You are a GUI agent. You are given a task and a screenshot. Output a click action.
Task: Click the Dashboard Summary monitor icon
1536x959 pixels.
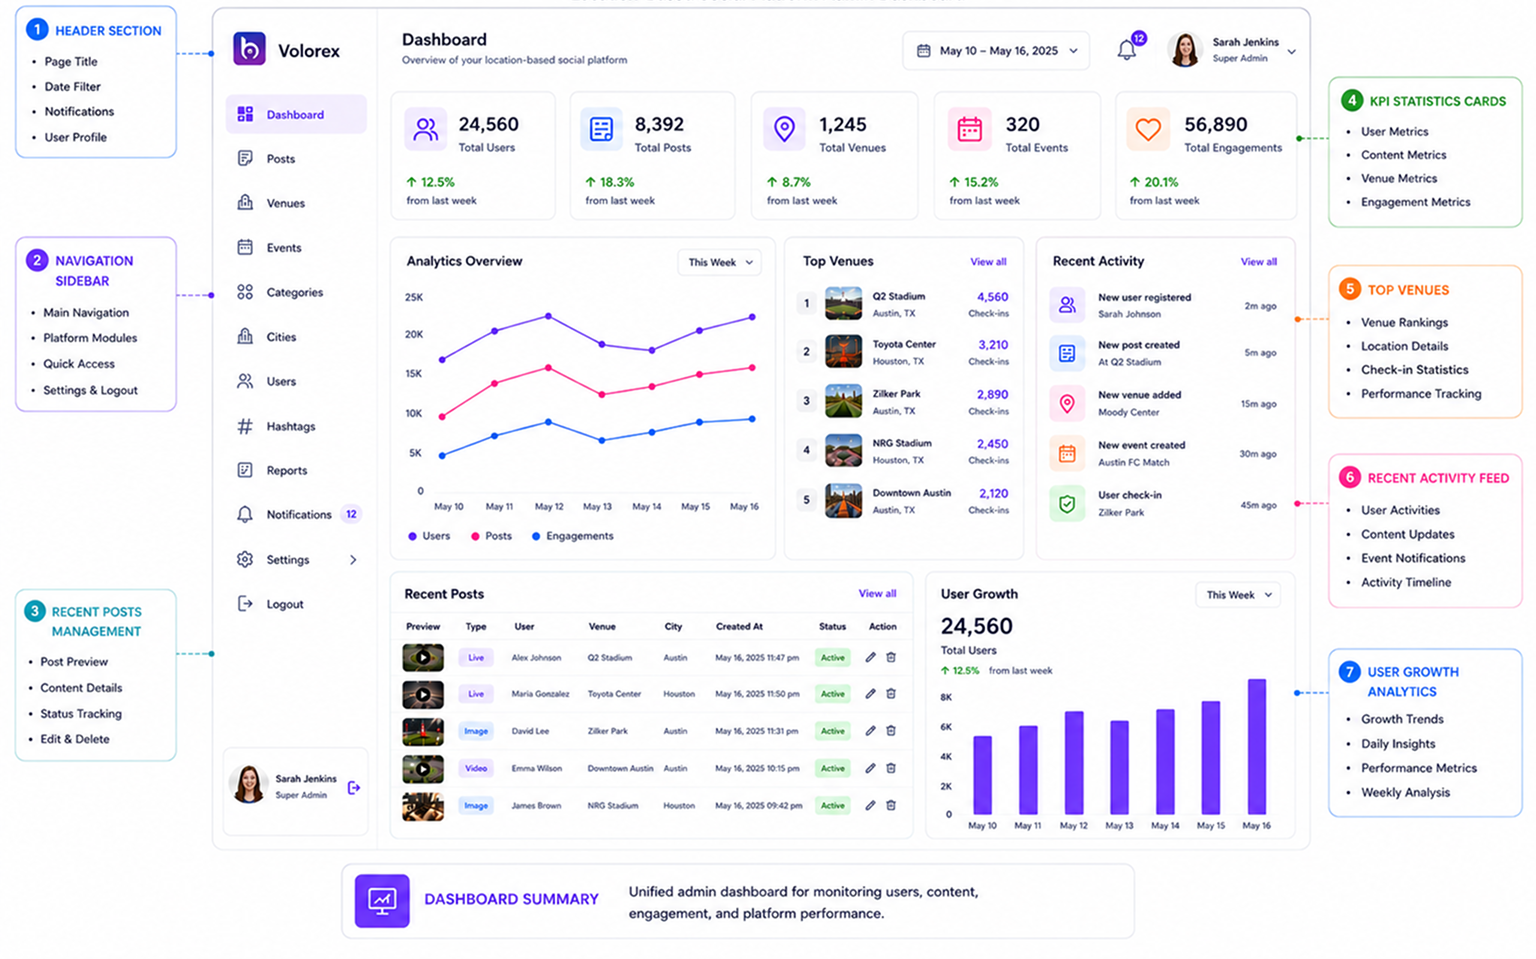coord(382,900)
